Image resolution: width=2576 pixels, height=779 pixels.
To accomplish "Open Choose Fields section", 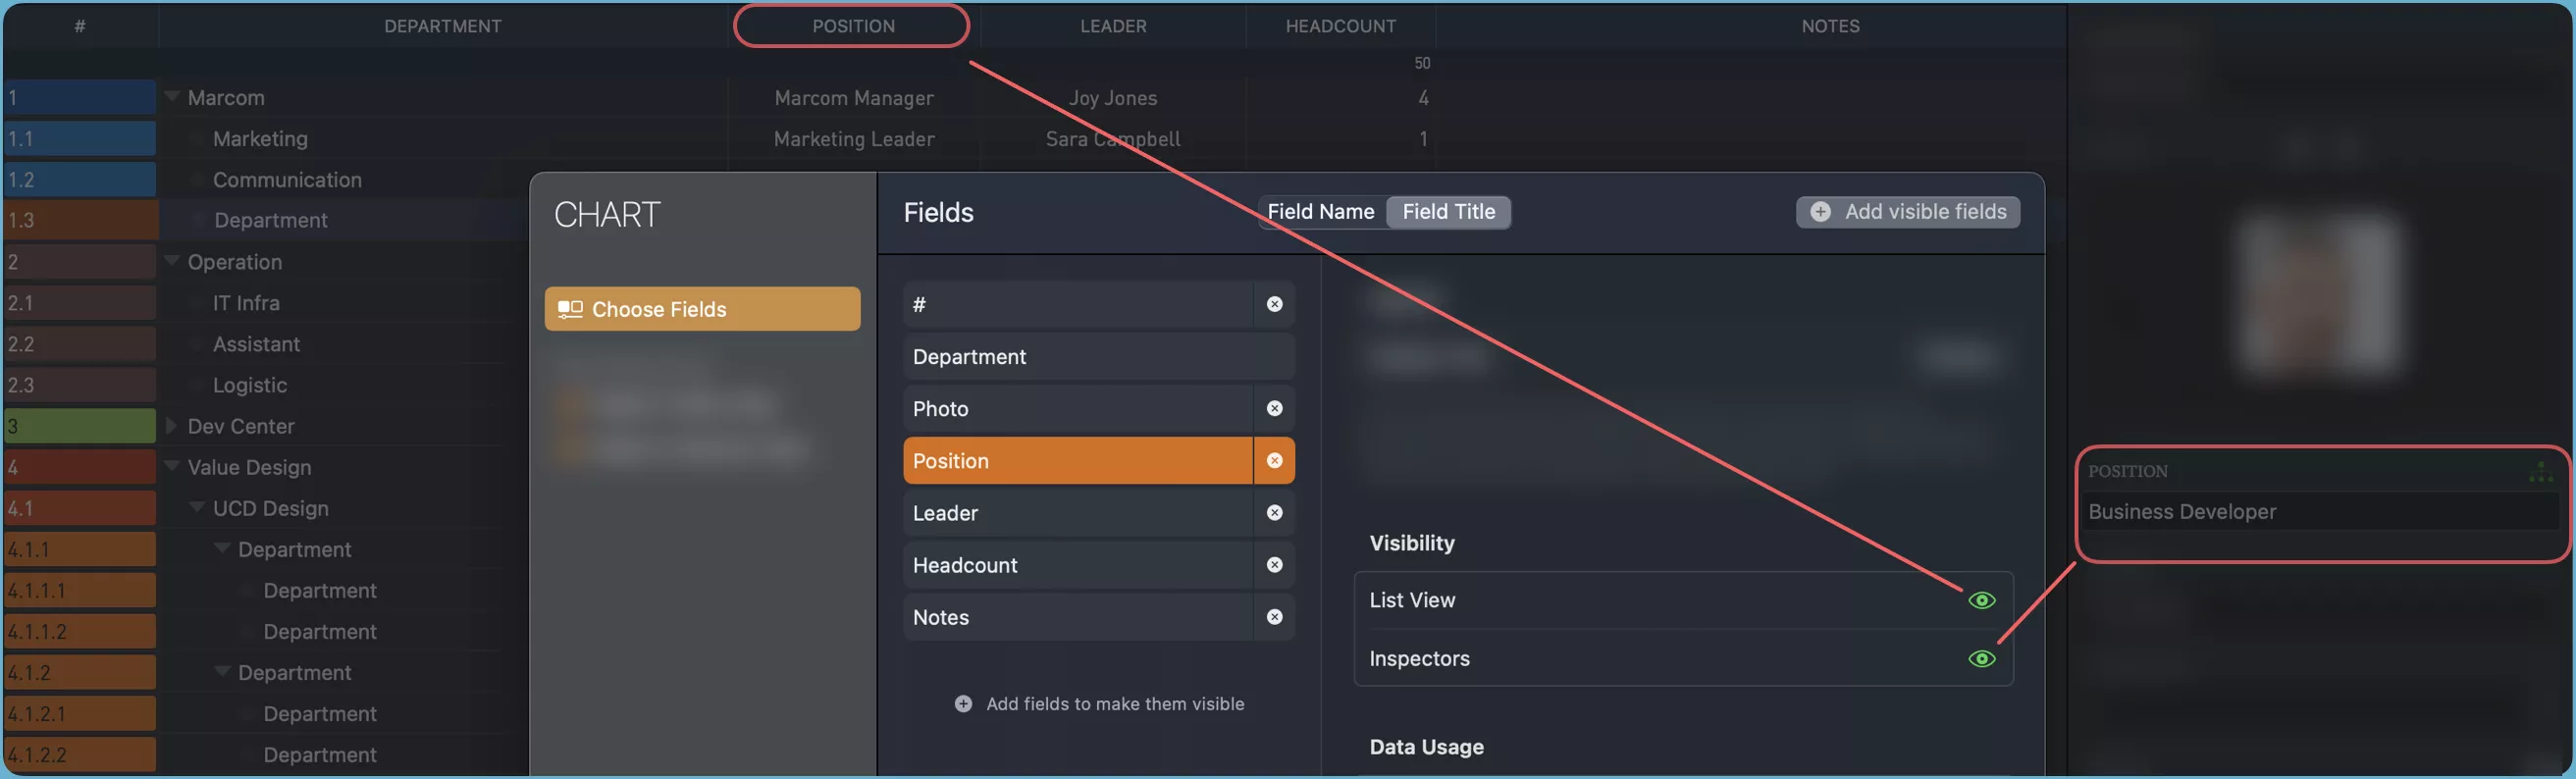I will pyautogui.click(x=702, y=309).
